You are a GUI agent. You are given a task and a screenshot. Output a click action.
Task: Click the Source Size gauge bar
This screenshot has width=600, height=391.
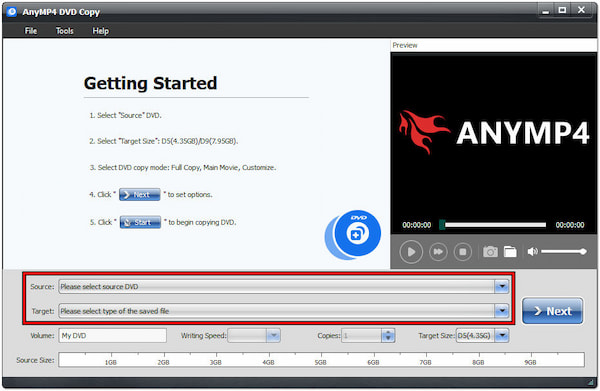(x=321, y=360)
